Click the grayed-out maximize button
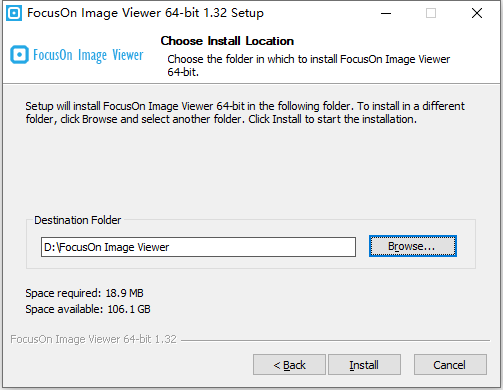Screen dimensions: 503x390 (431, 13)
